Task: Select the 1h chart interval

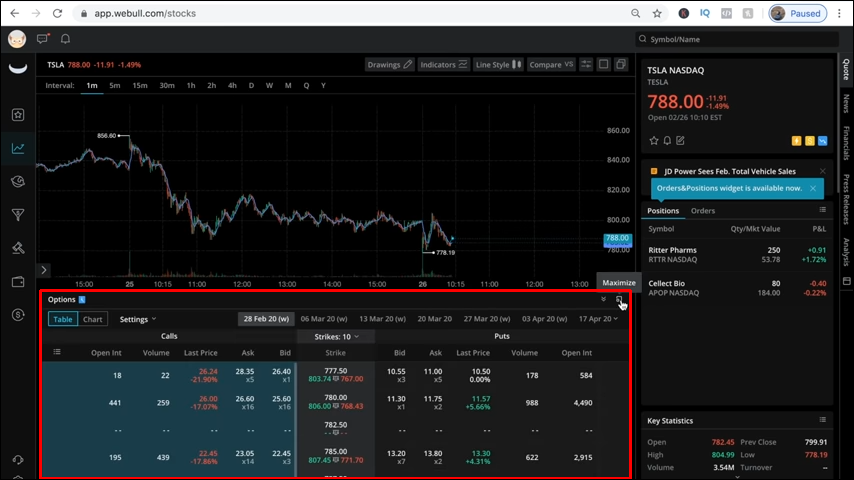Action: click(x=191, y=86)
